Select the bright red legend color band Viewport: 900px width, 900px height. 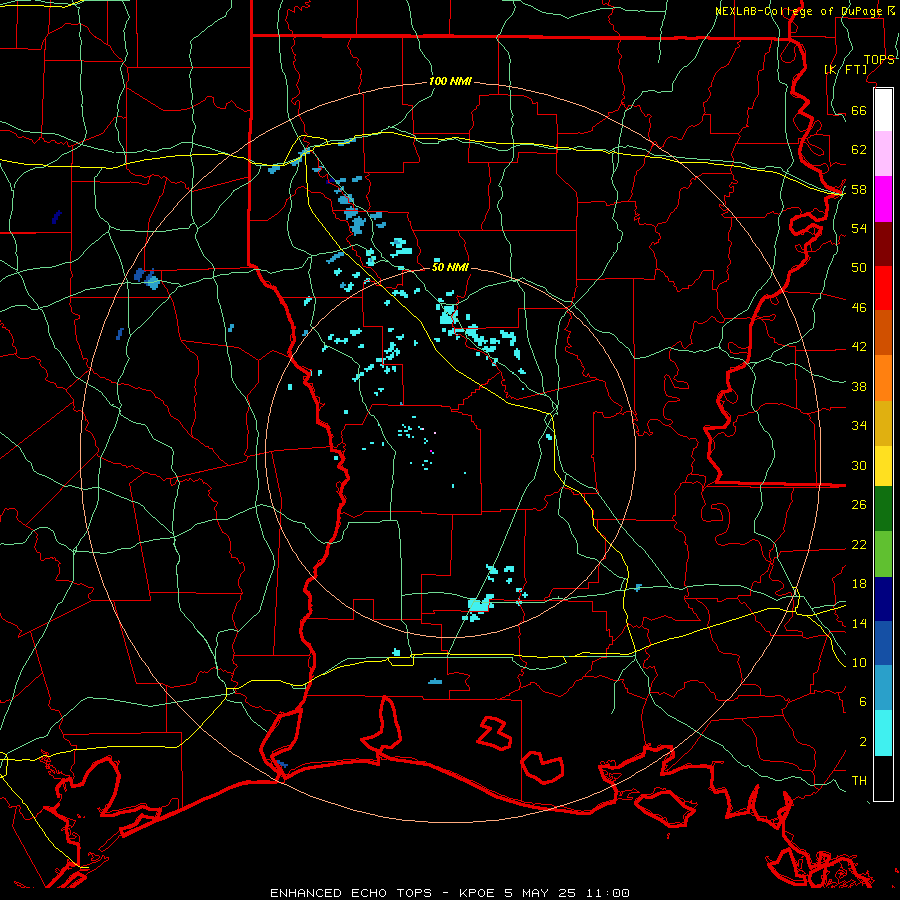[883, 288]
